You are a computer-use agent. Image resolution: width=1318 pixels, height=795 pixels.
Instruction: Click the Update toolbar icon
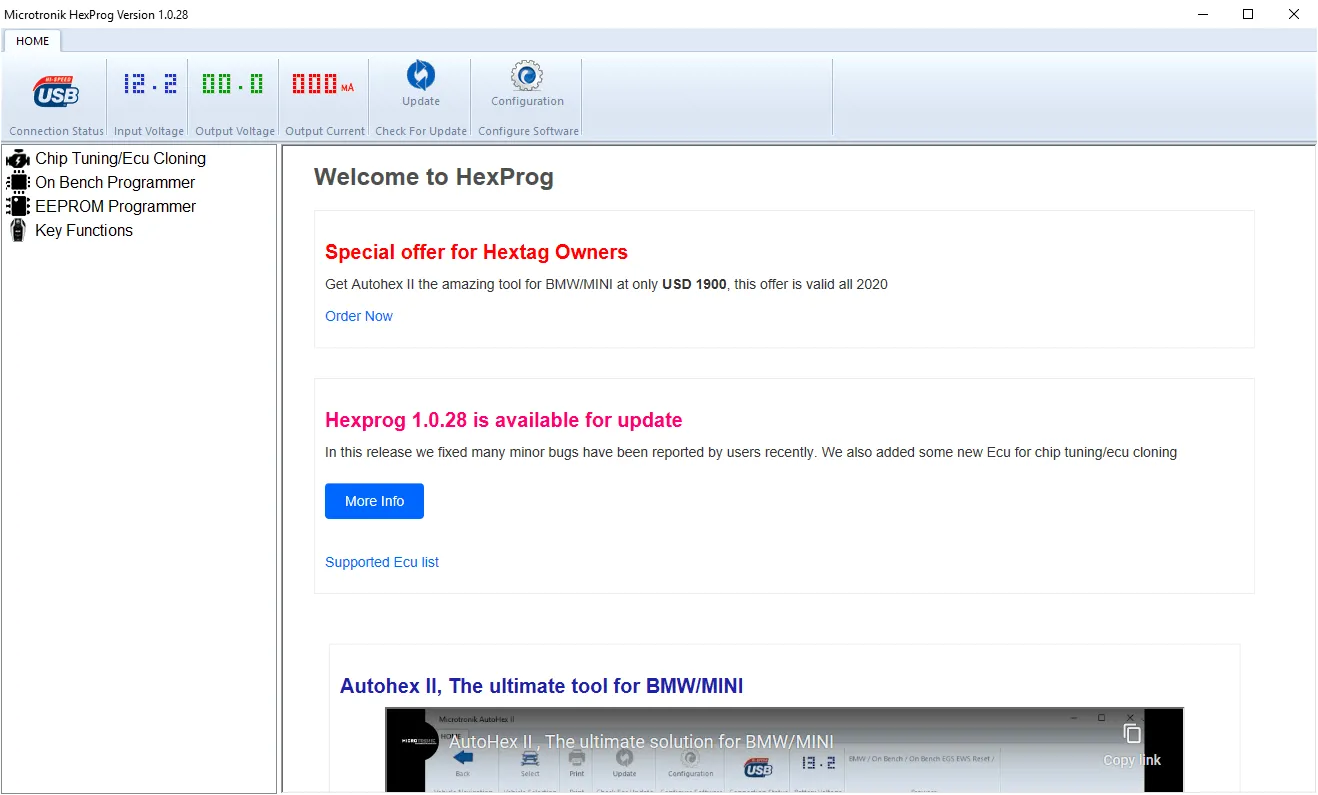point(421,76)
